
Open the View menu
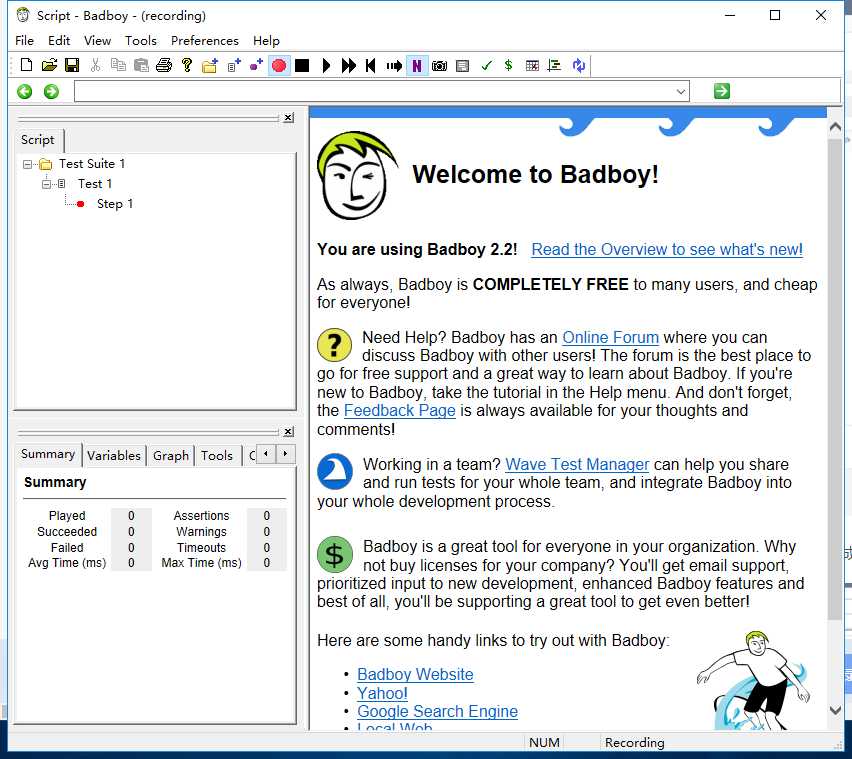pyautogui.click(x=97, y=41)
